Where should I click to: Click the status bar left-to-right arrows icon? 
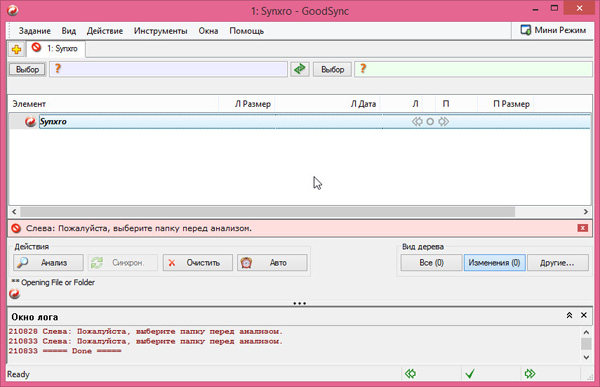530,374
